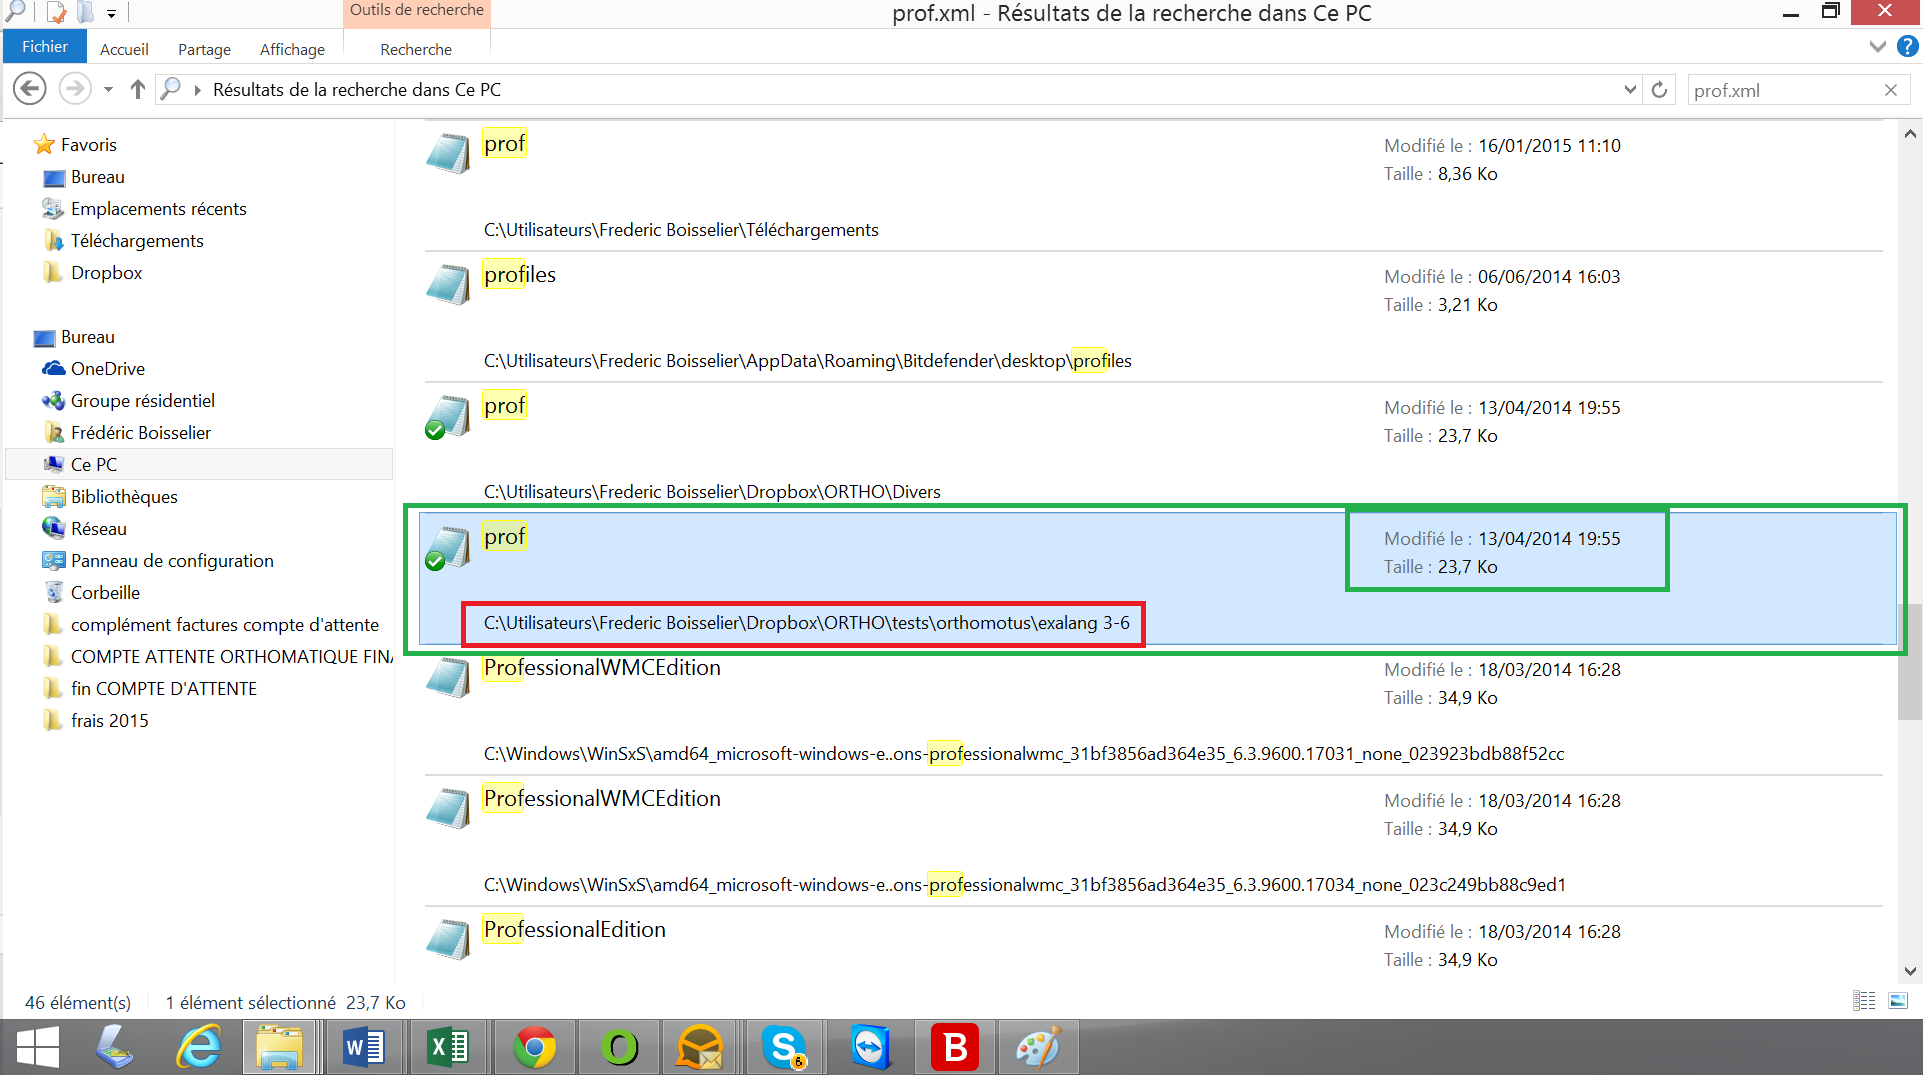Open the Help question mark icon

click(1908, 47)
